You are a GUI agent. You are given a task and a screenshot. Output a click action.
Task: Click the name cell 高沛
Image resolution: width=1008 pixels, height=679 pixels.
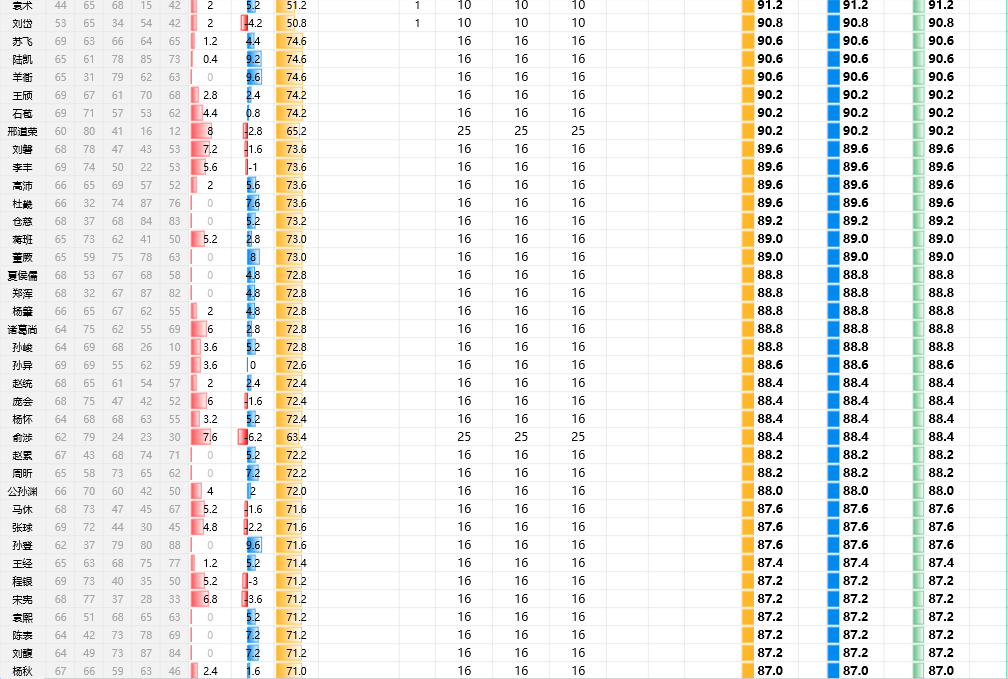pos(22,185)
